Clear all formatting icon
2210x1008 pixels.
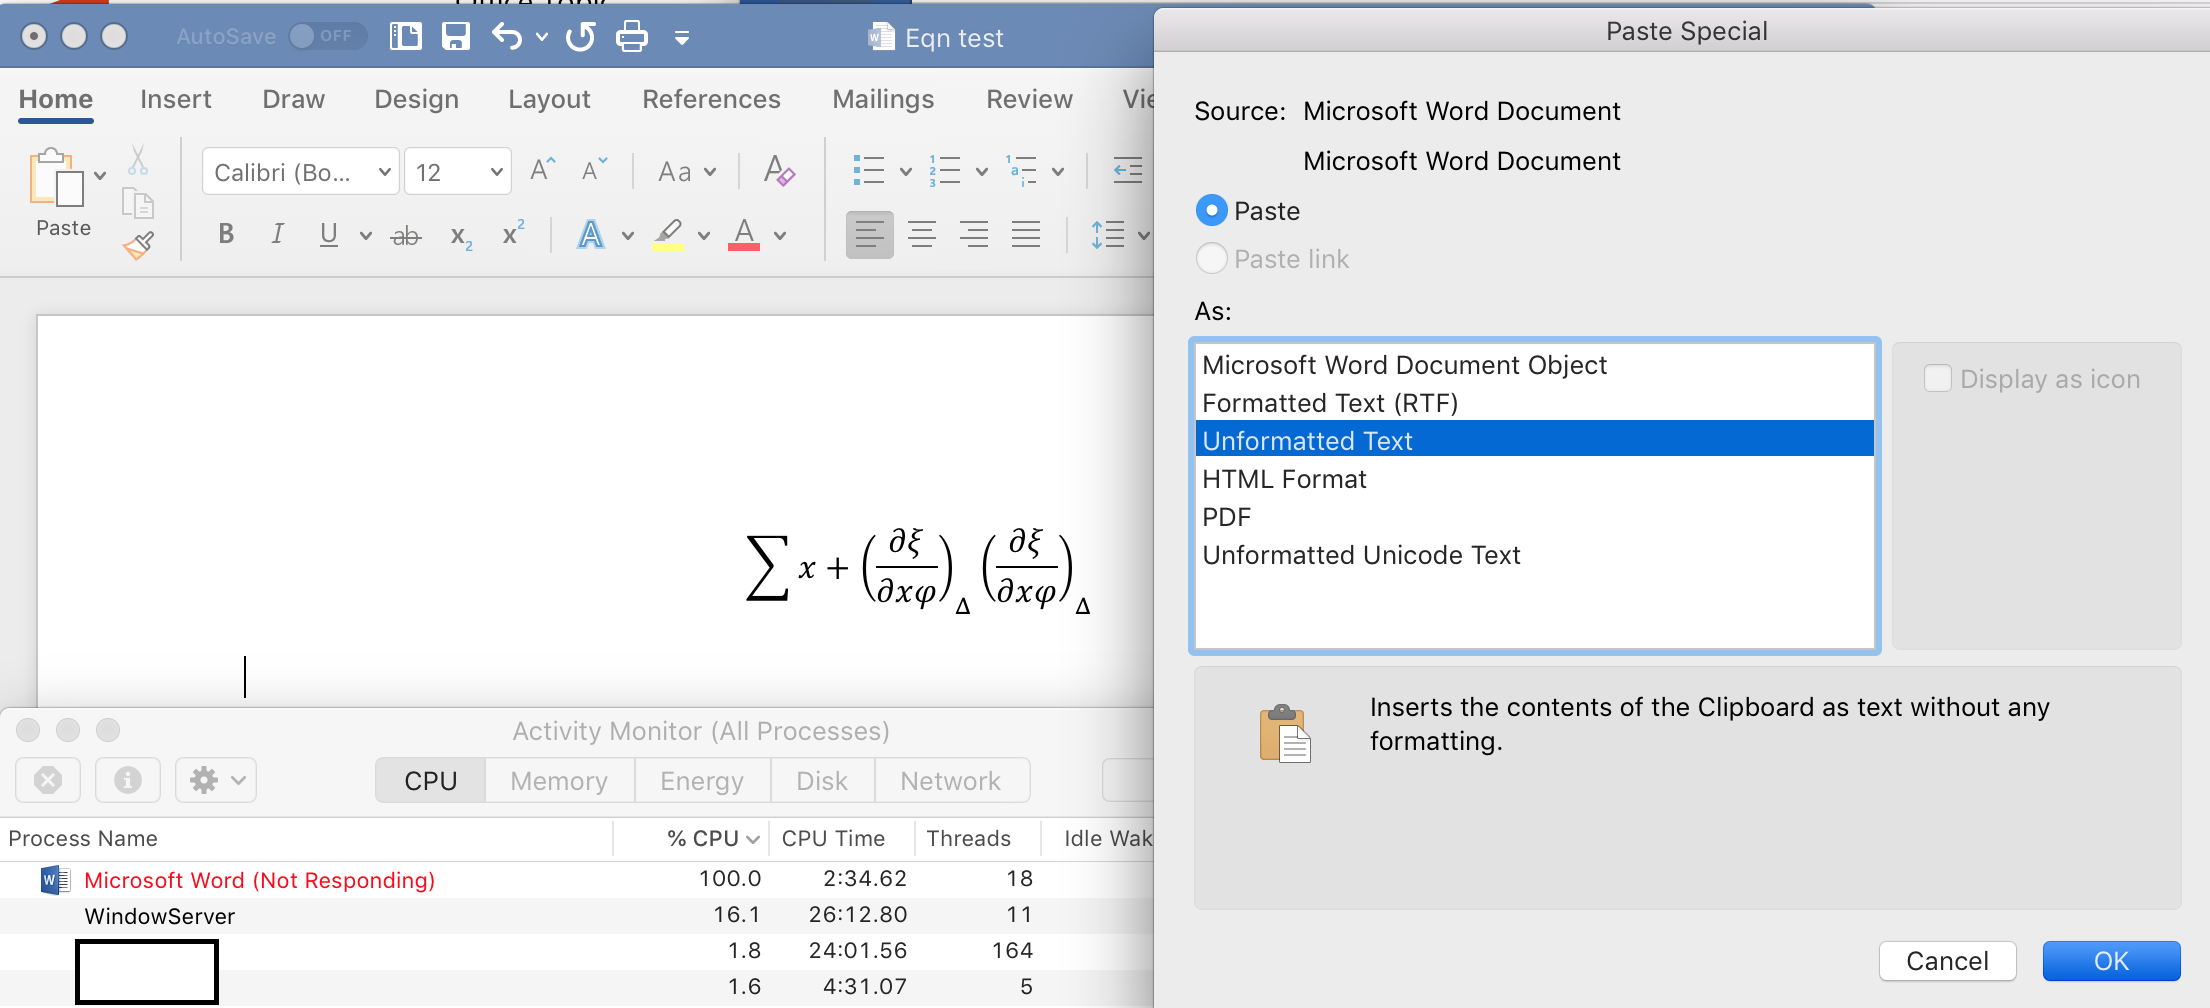pos(779,171)
